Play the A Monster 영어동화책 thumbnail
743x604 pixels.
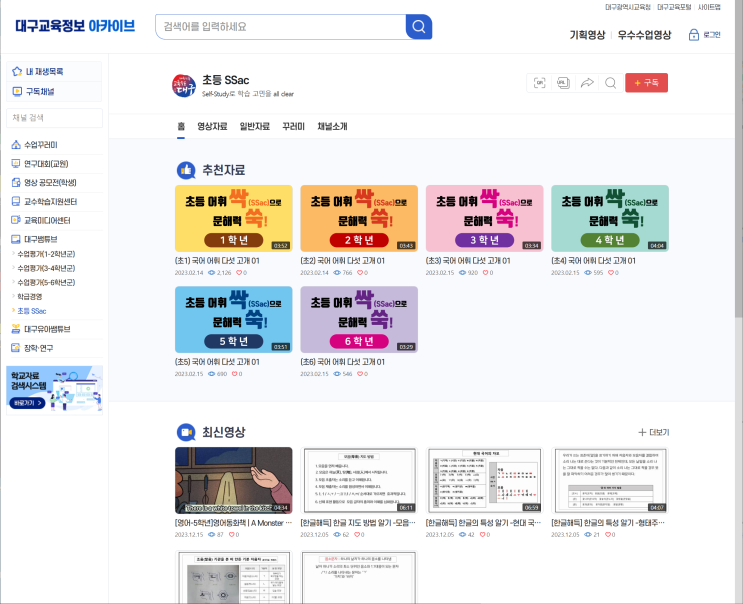tap(234, 480)
